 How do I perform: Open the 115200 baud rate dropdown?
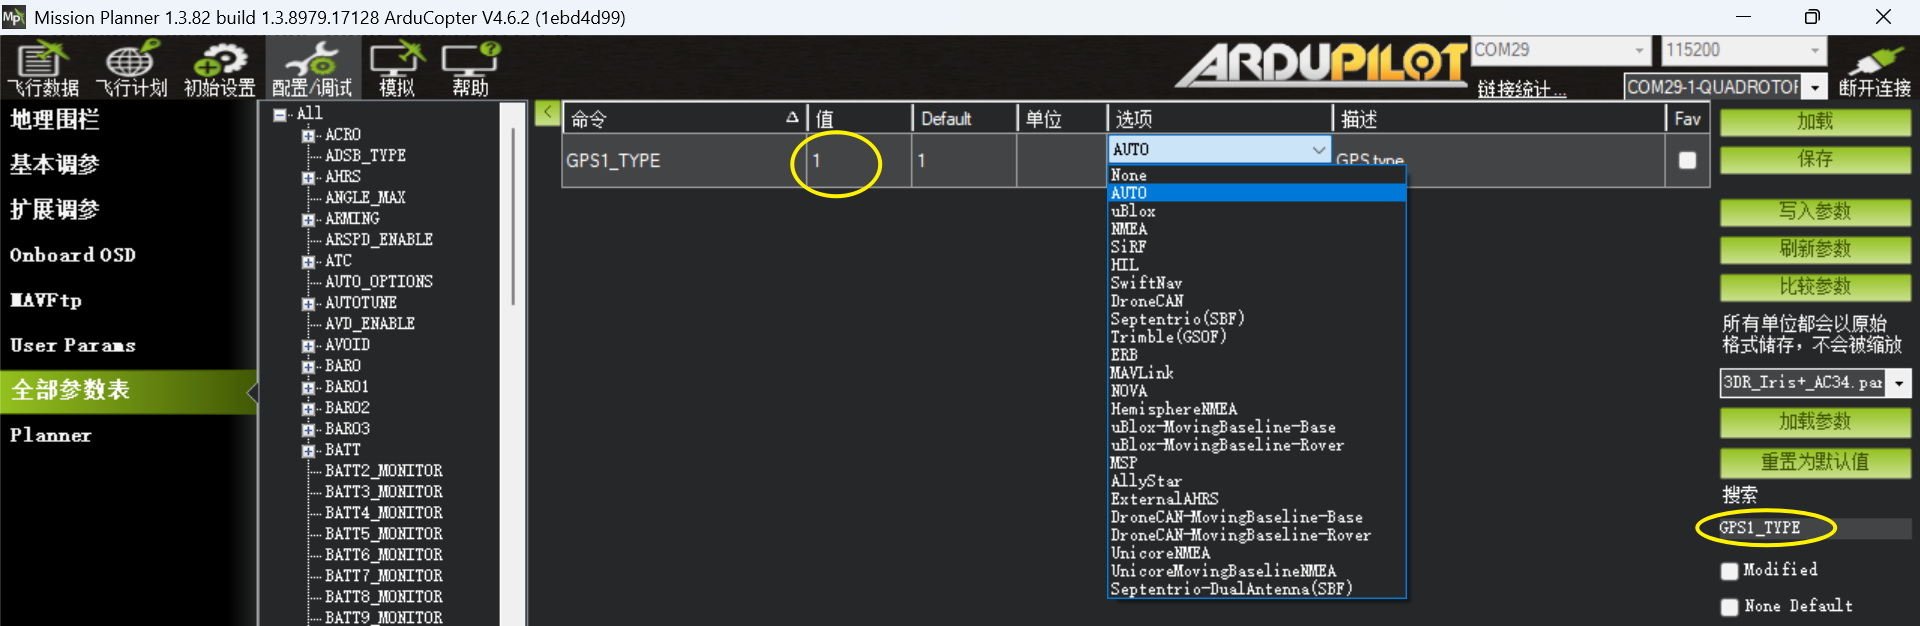click(1814, 50)
